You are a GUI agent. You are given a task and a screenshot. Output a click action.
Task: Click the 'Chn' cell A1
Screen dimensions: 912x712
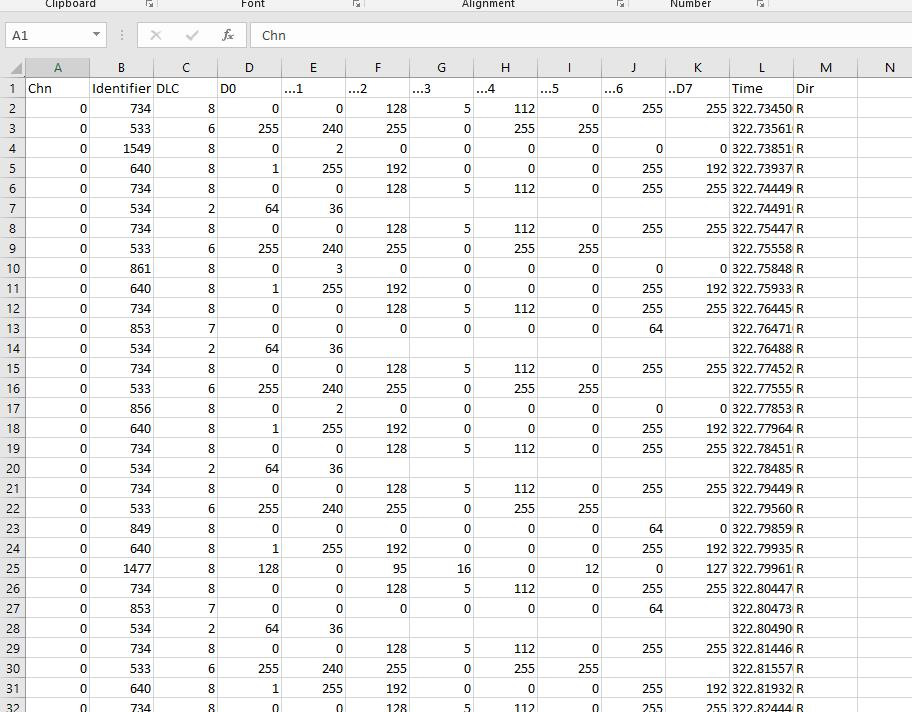point(58,88)
